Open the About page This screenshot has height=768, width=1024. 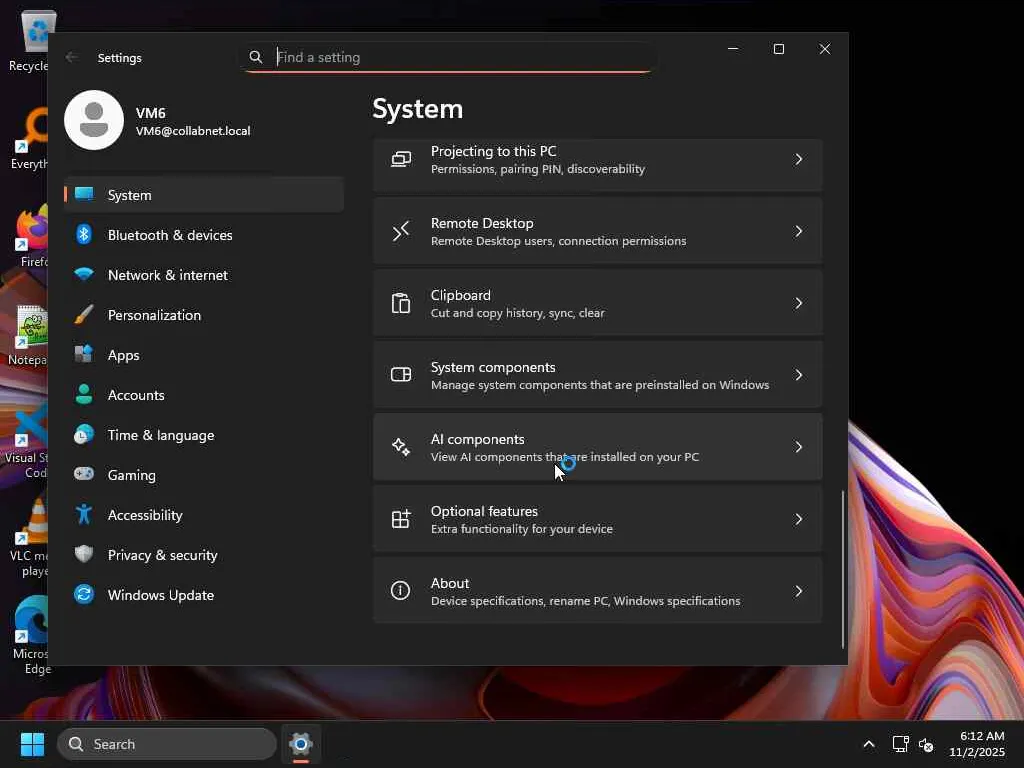tap(598, 591)
